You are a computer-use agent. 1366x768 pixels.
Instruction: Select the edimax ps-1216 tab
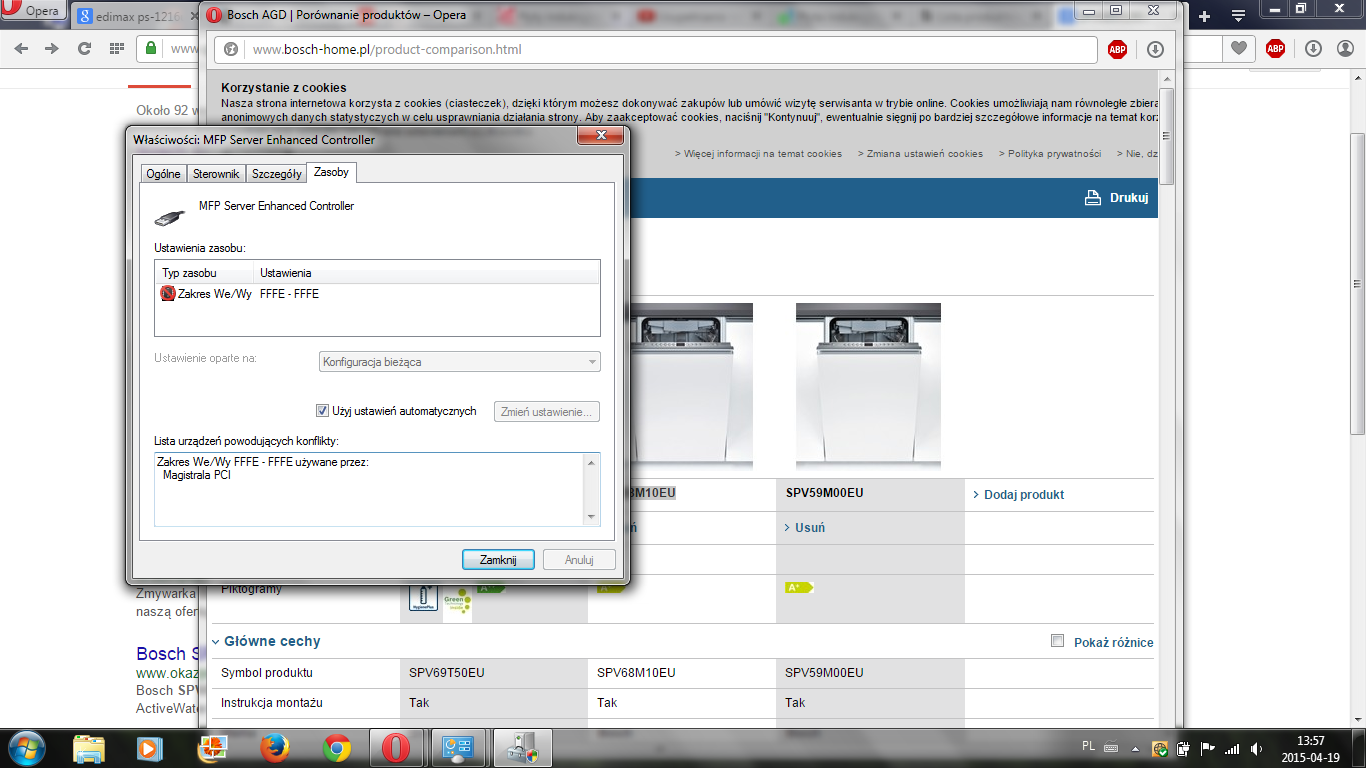134,16
